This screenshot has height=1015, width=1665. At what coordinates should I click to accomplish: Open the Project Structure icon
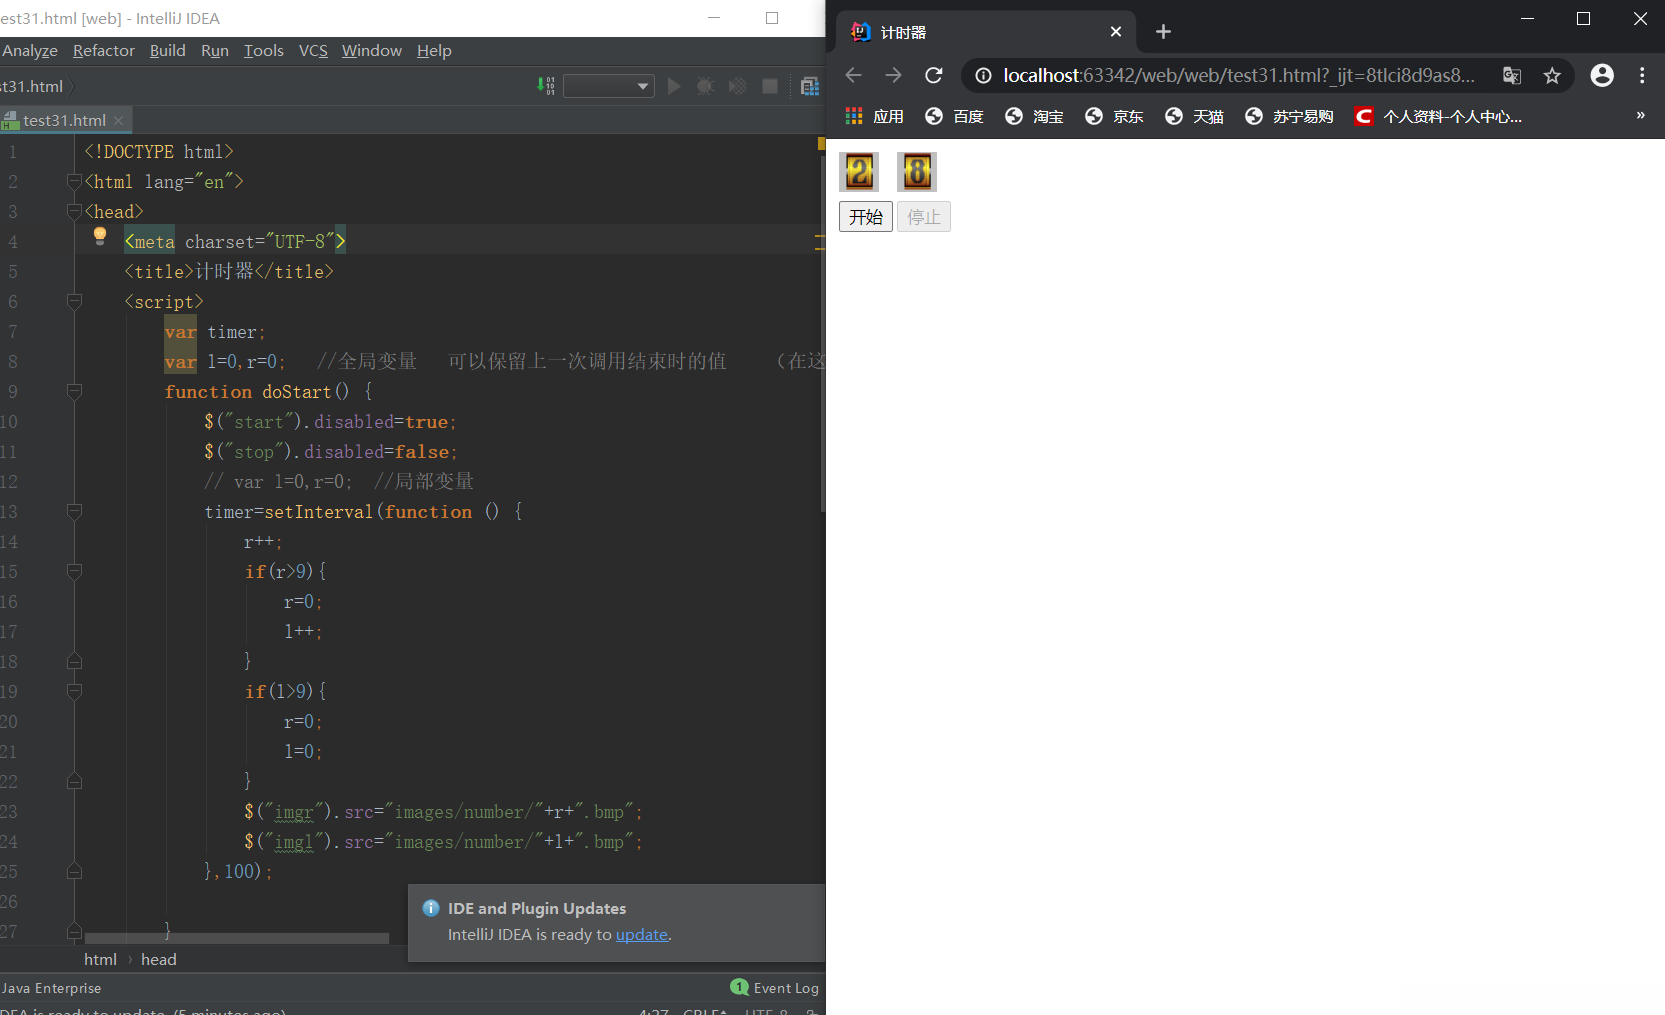(810, 86)
